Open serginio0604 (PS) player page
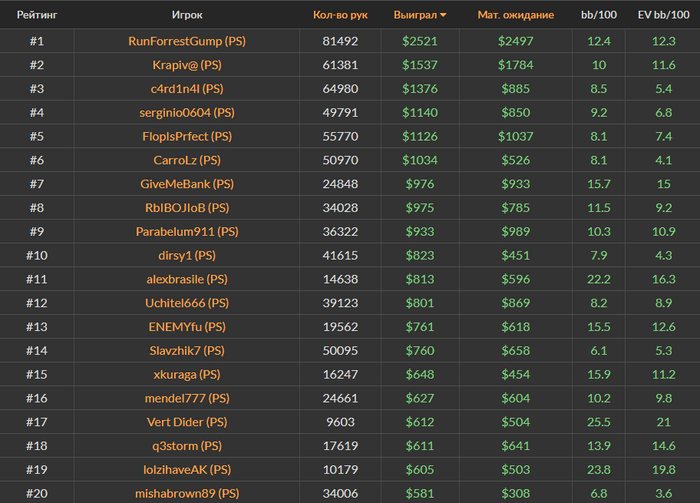 [x=187, y=113]
